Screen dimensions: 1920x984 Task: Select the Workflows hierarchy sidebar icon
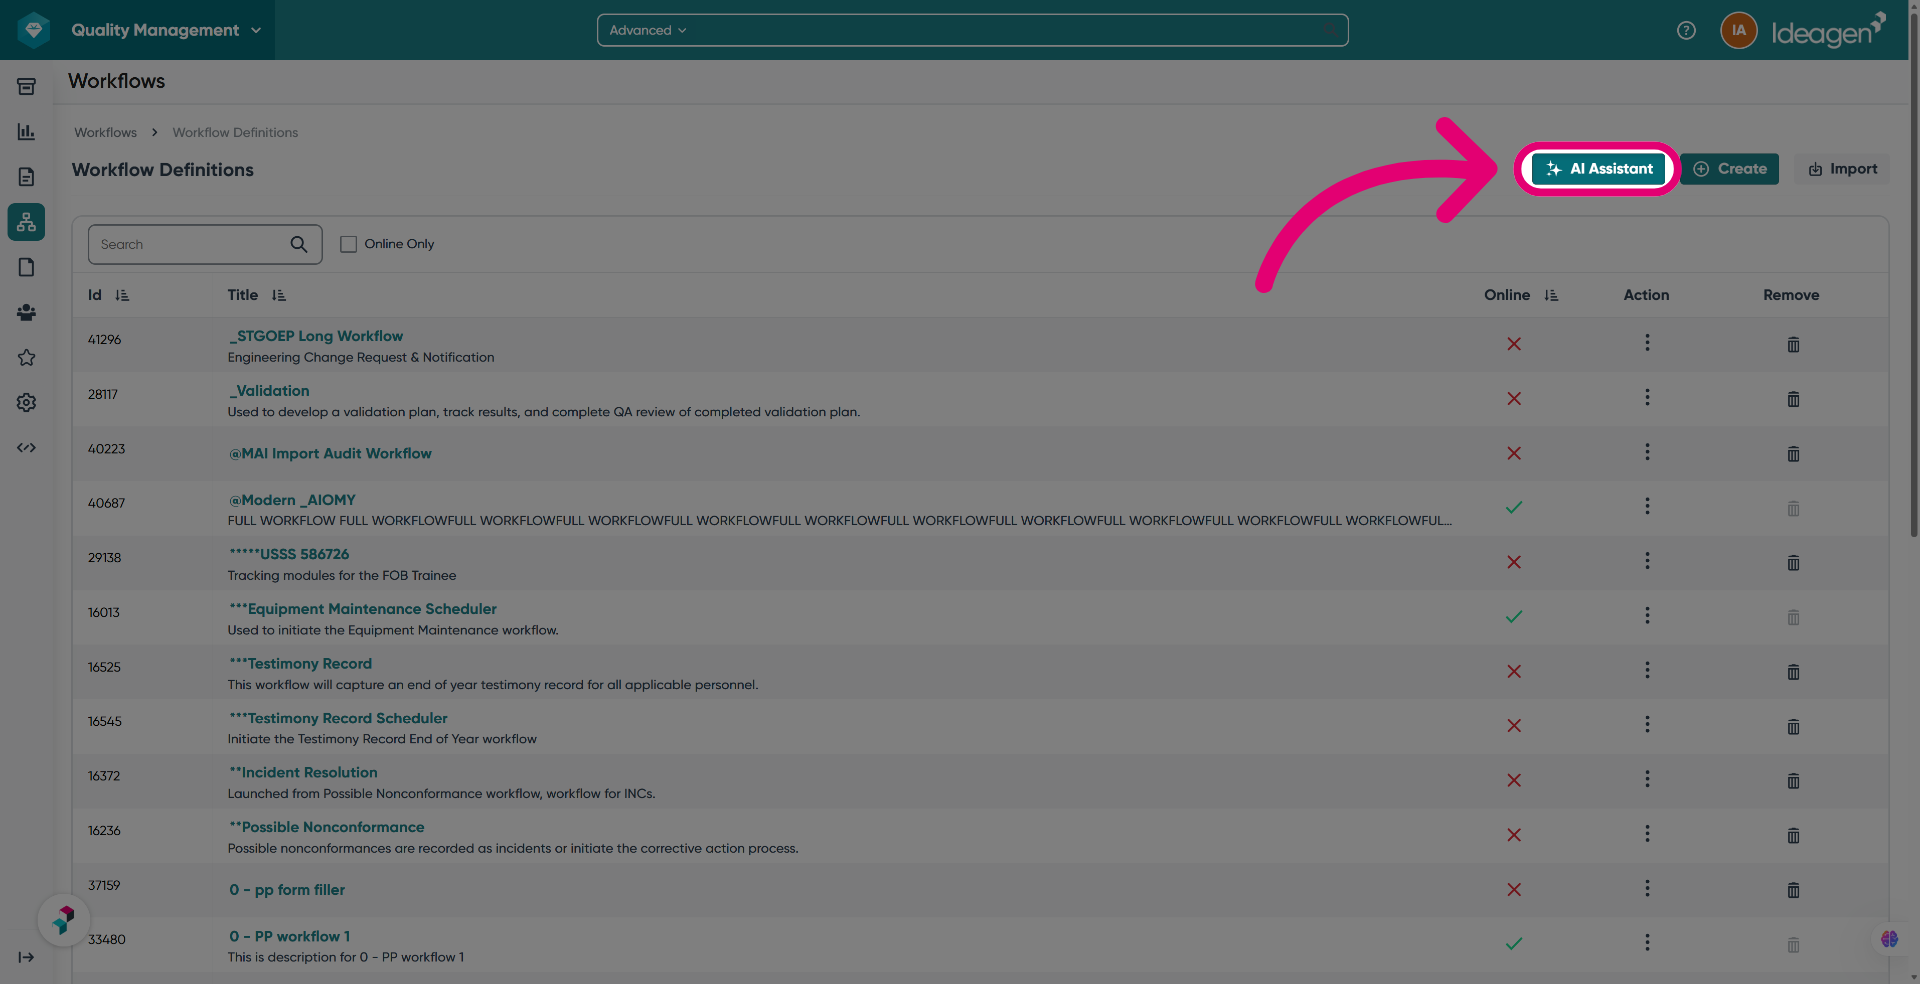(x=26, y=222)
